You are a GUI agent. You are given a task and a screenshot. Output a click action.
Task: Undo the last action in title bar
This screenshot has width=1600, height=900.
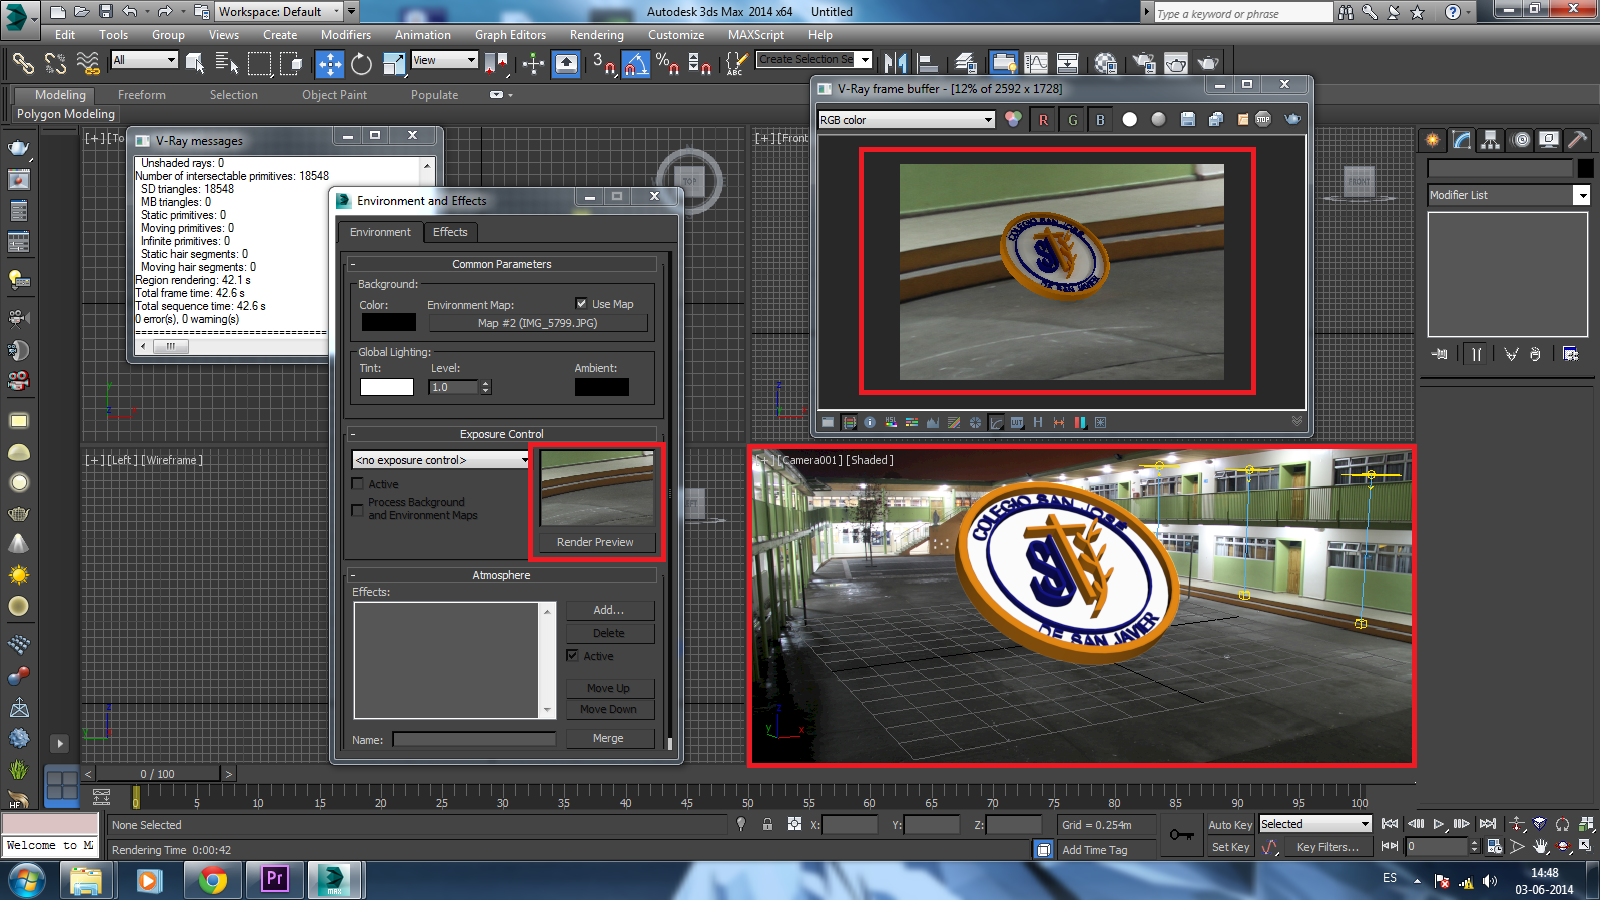(130, 12)
